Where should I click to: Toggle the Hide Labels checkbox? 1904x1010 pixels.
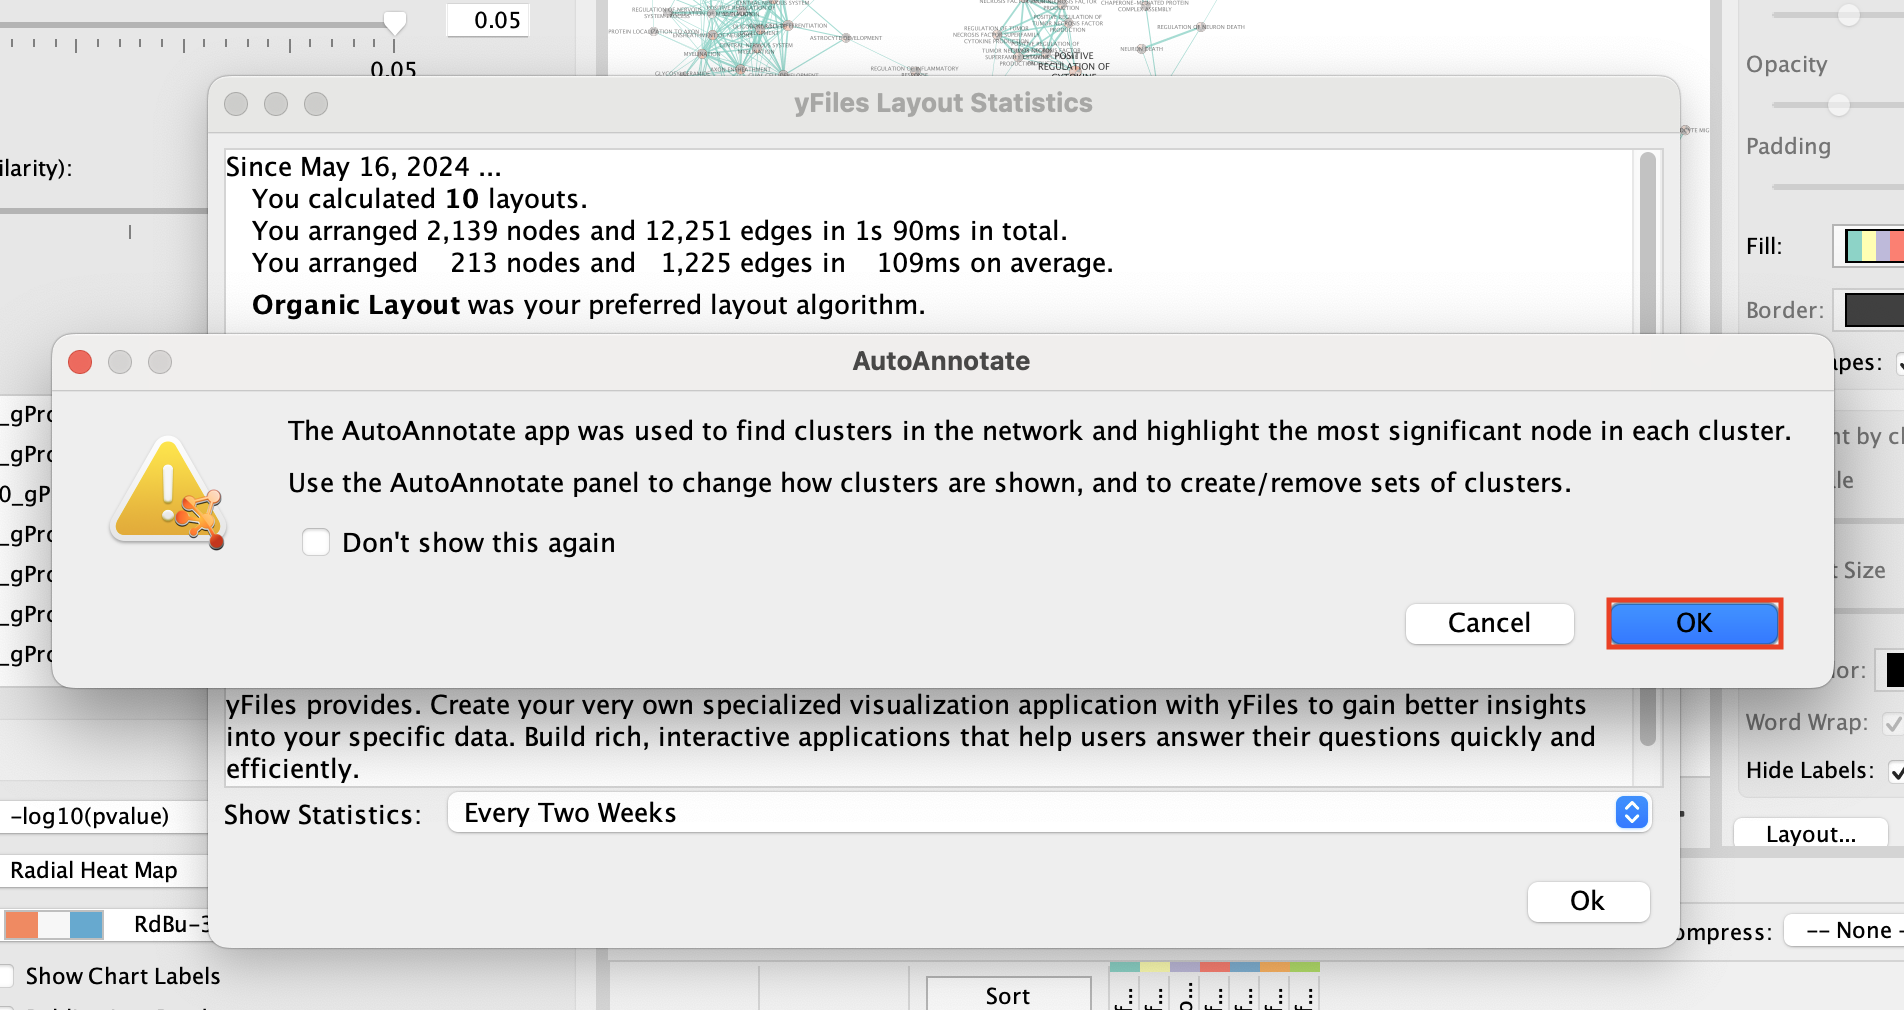[x=1895, y=771]
